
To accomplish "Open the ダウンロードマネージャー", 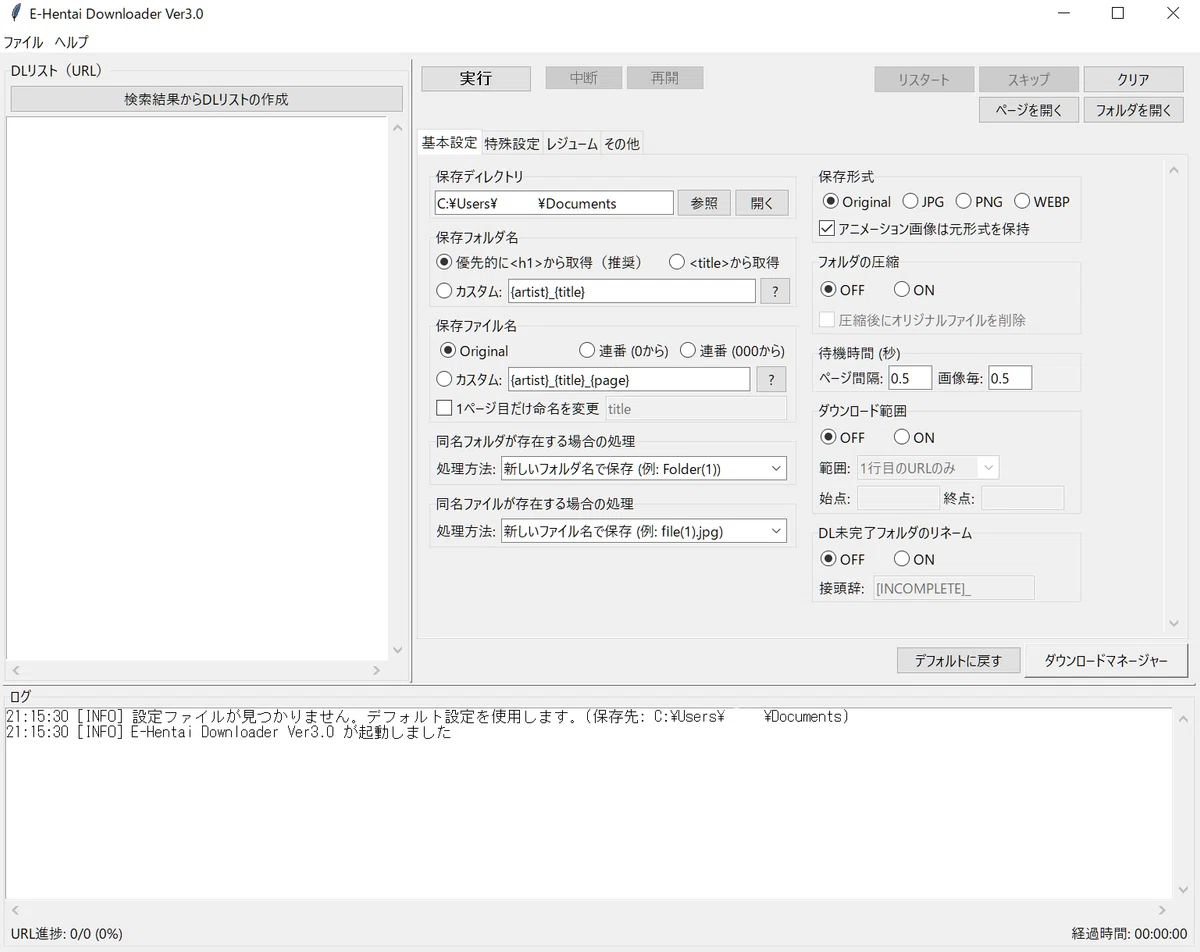I will (1106, 660).
